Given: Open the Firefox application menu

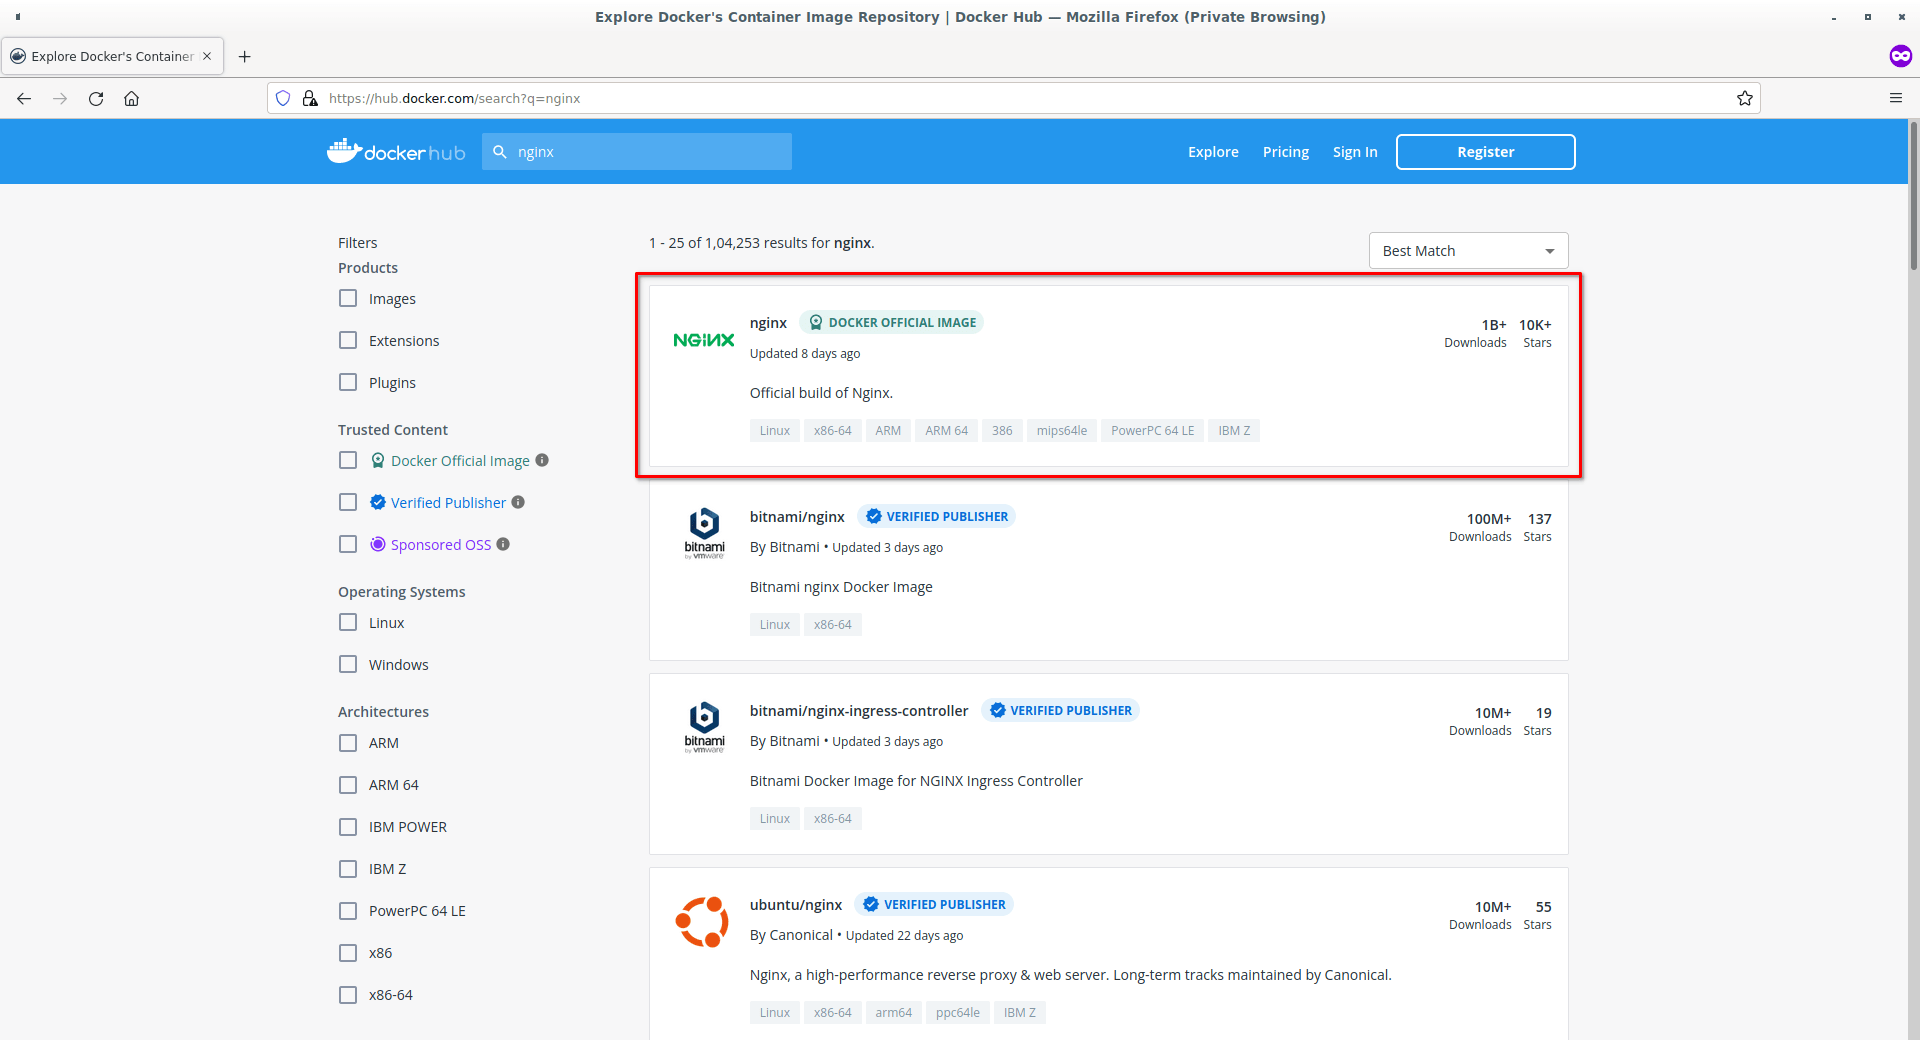Looking at the screenshot, I should pos(1896,98).
